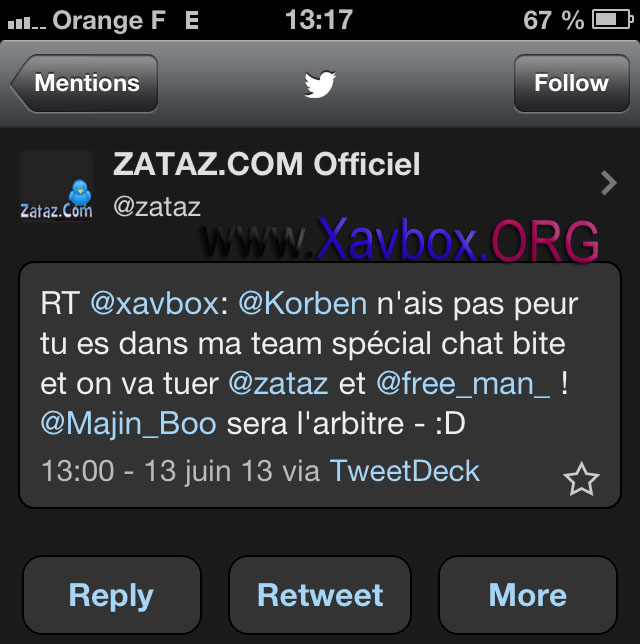Image resolution: width=640 pixels, height=644 pixels.
Task: Go back to Mentions
Action: (84, 83)
